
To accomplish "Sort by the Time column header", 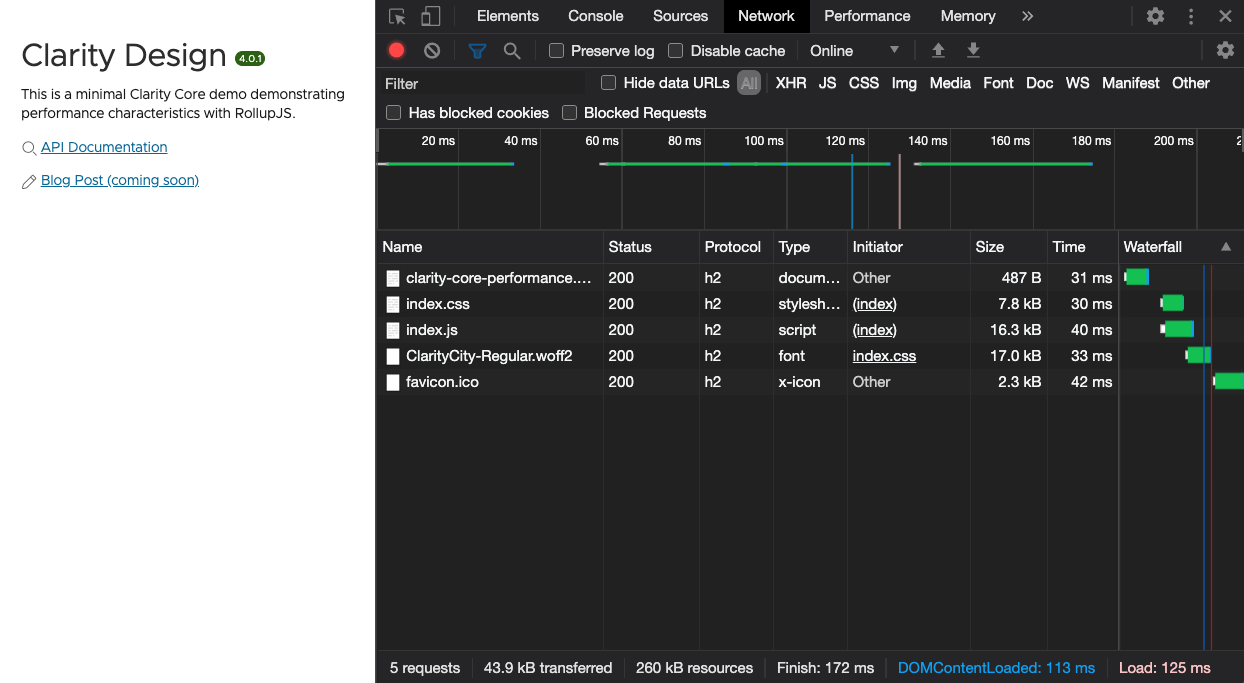I will [1081, 247].
